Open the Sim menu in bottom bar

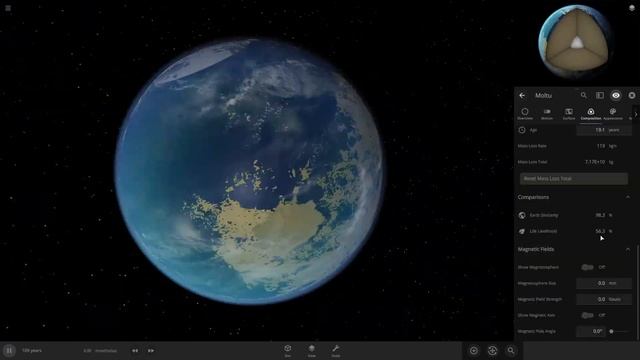(288, 350)
